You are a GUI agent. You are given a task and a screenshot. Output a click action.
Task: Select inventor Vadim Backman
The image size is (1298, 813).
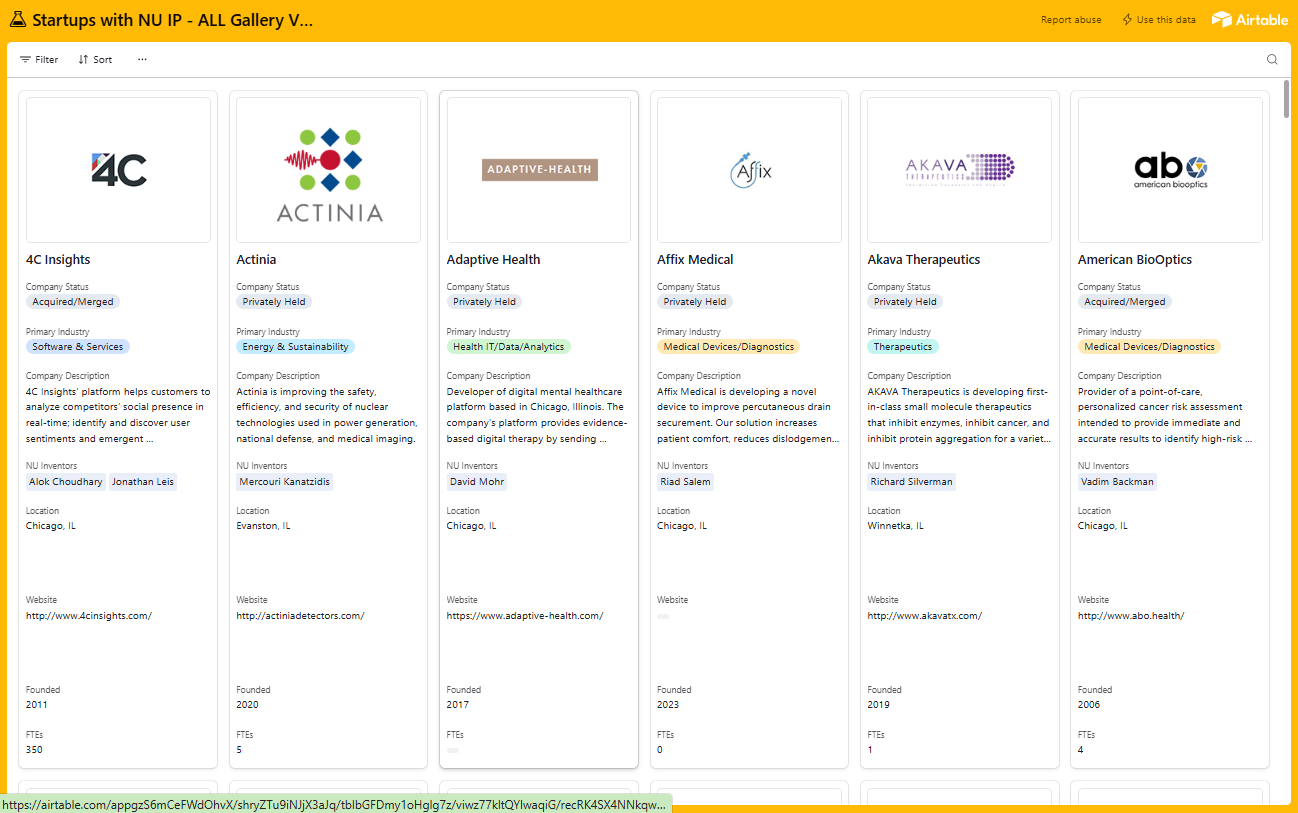click(x=1117, y=482)
